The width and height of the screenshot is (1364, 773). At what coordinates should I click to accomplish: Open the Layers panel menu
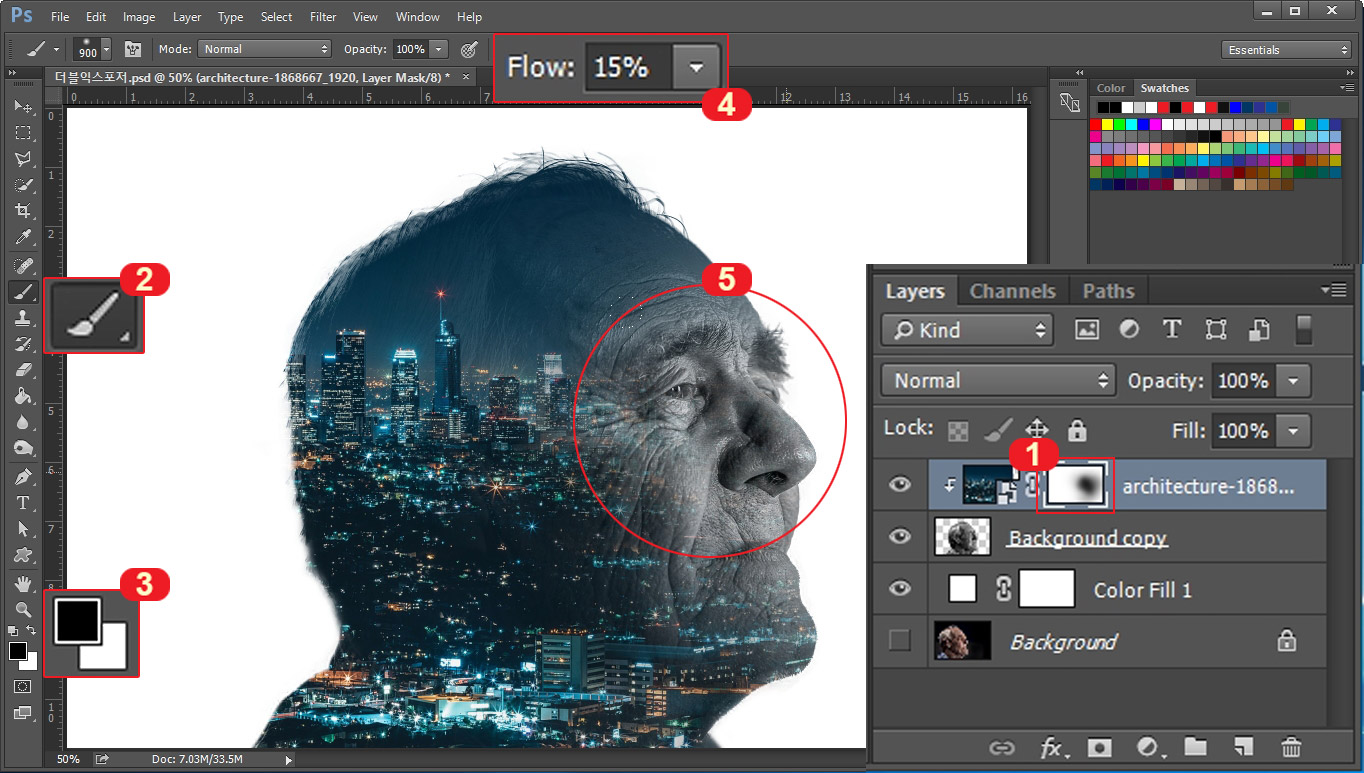coord(1333,290)
